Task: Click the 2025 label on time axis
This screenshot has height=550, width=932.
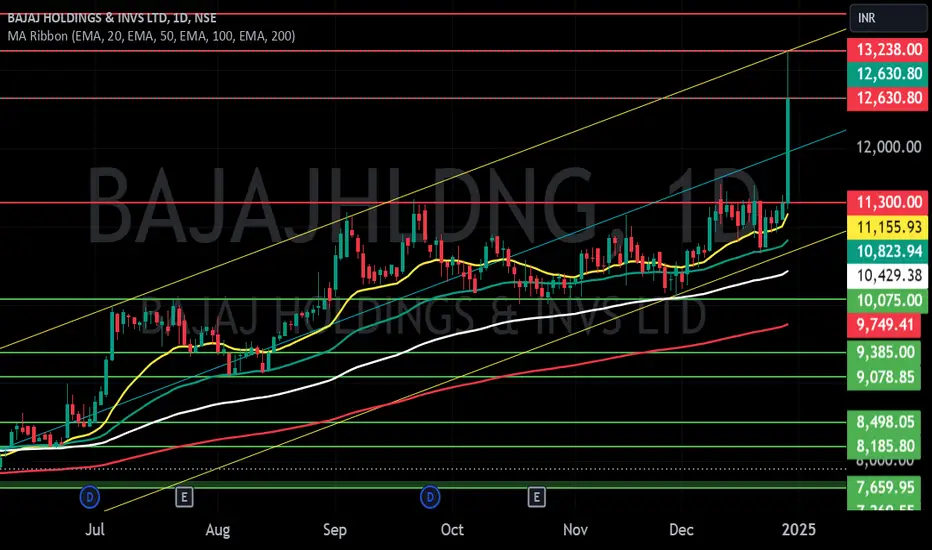Action: (x=798, y=530)
